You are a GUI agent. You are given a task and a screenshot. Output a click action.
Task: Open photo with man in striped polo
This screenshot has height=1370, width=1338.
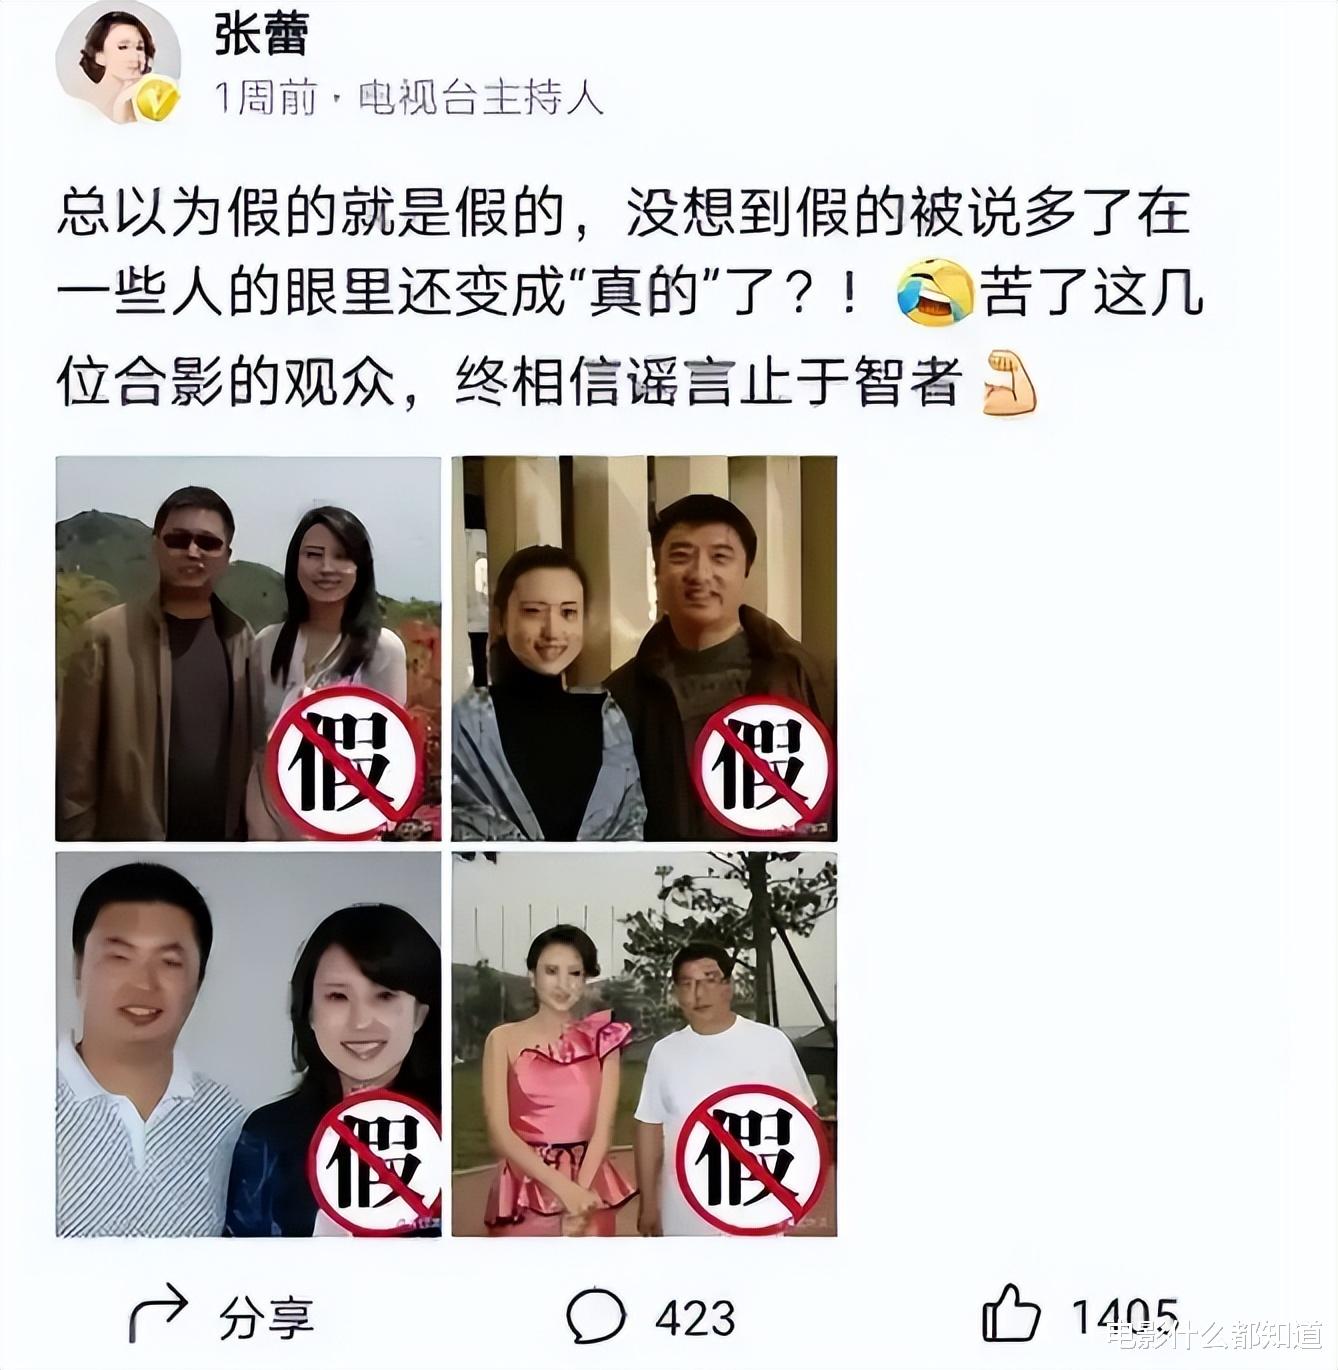point(248,1044)
